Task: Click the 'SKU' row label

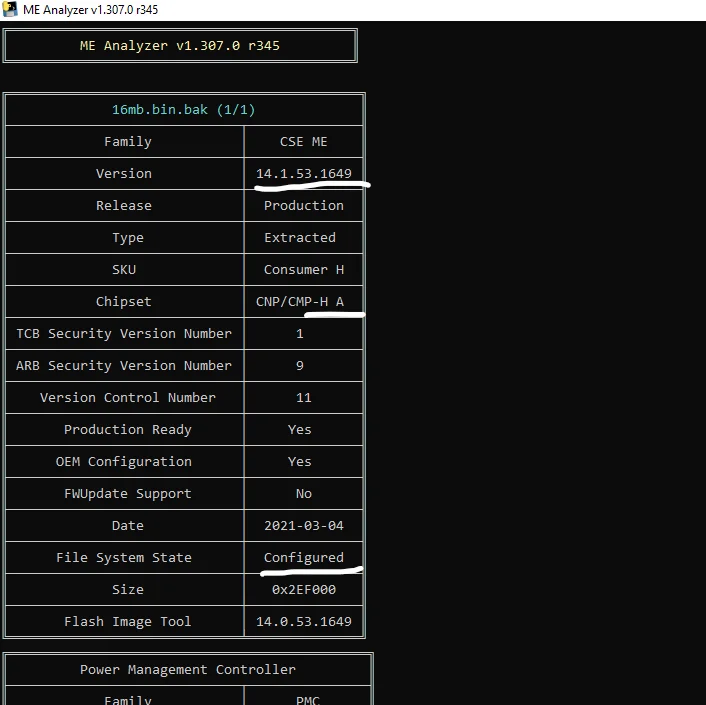Action: pyautogui.click(x=124, y=270)
